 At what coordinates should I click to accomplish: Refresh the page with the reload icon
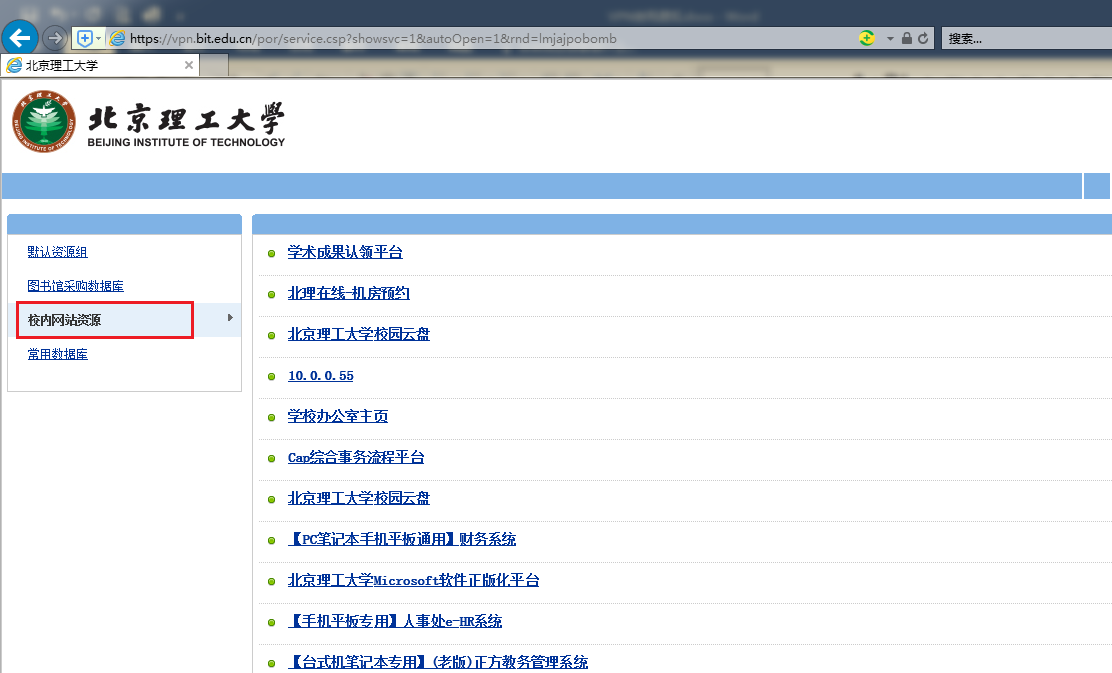click(x=923, y=38)
